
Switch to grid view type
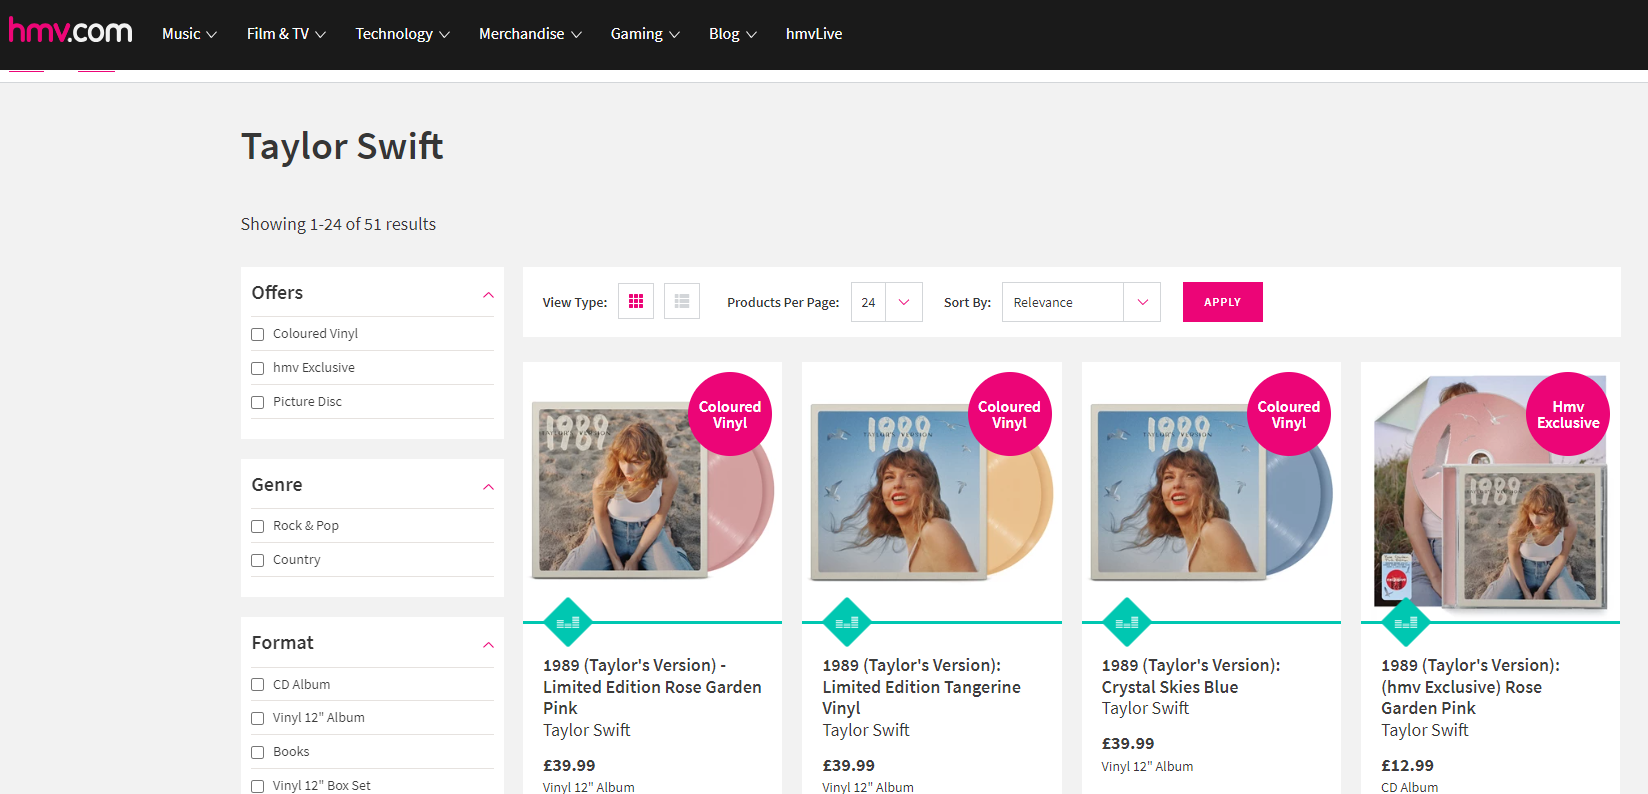tap(636, 301)
